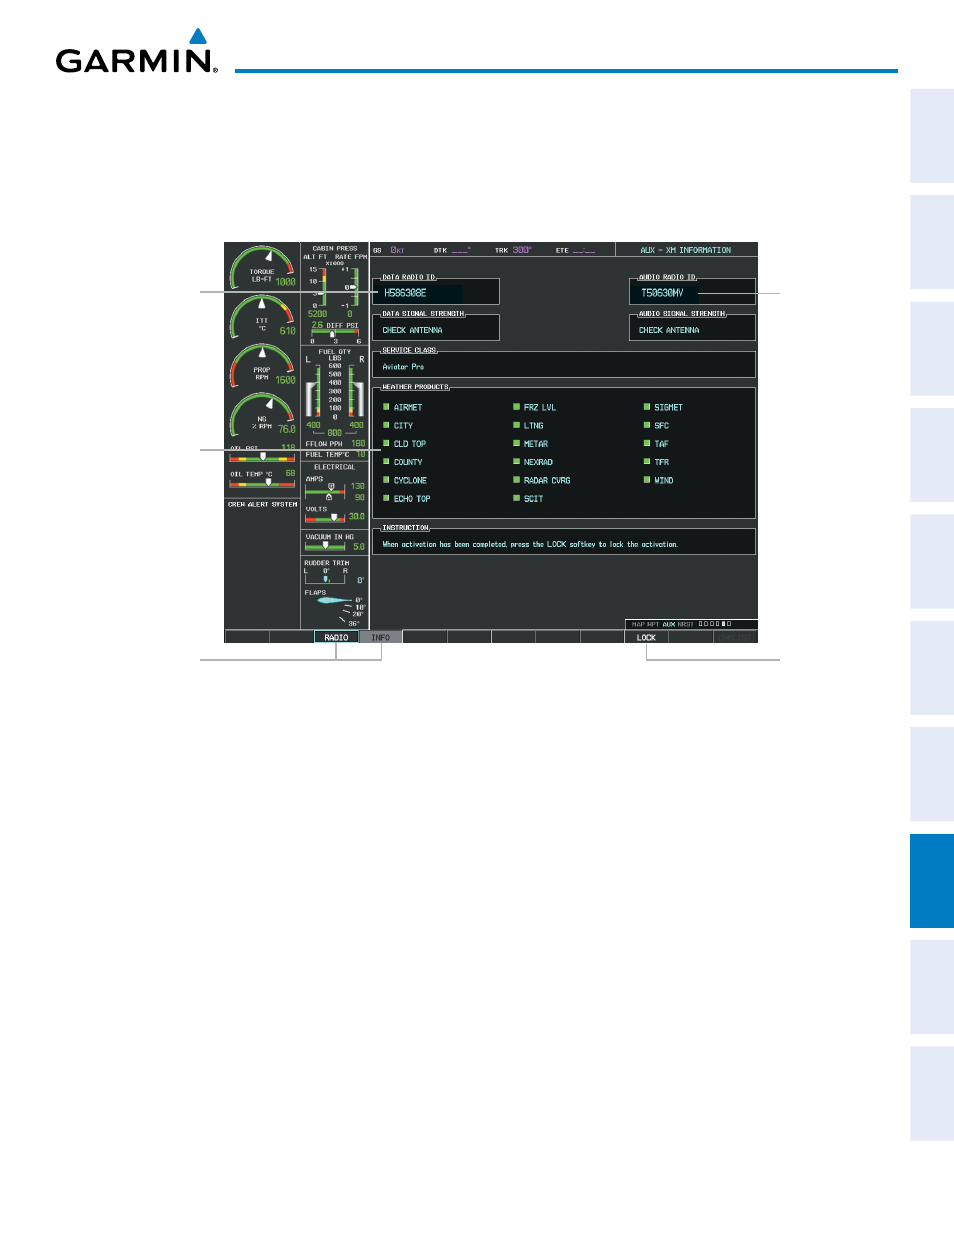The height and width of the screenshot is (1235, 954).
Task: Click the FFLOW PPH 180 readout
Action: click(335, 443)
